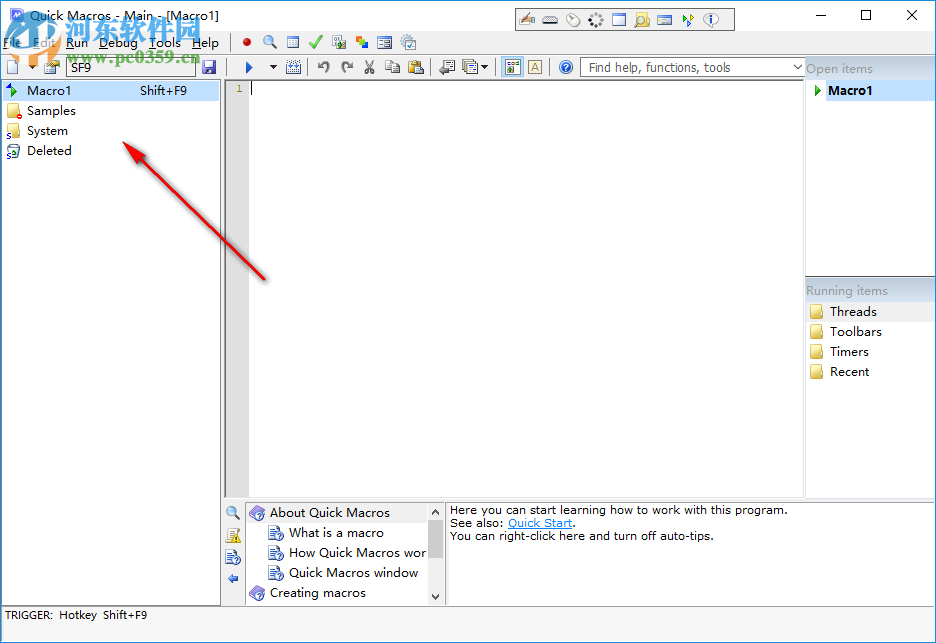Click the folder with magnifier Files icon
The image size is (936, 643).
(642, 20)
